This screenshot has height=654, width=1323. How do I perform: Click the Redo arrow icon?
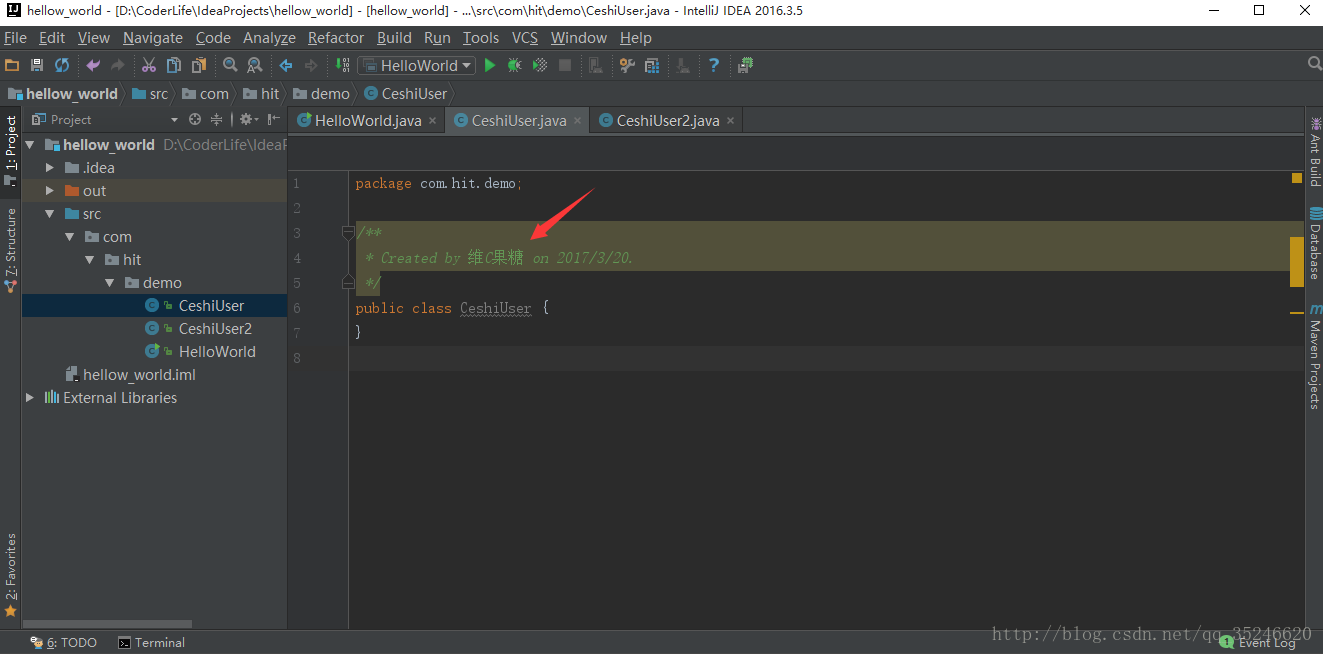[118, 65]
